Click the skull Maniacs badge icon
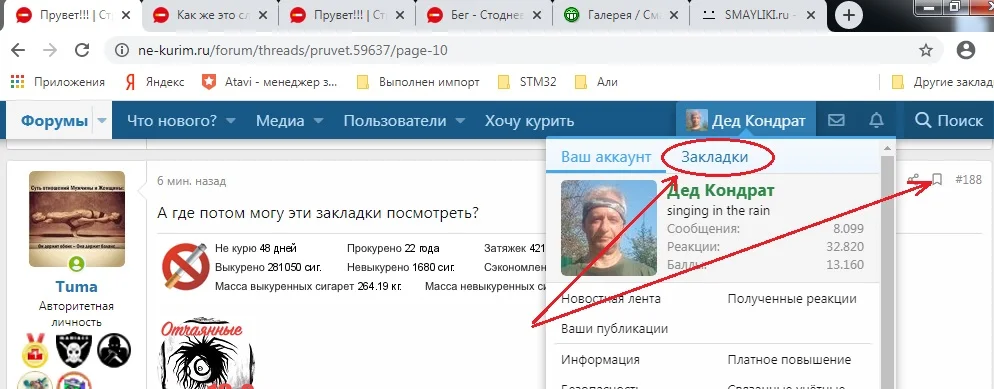 point(74,350)
